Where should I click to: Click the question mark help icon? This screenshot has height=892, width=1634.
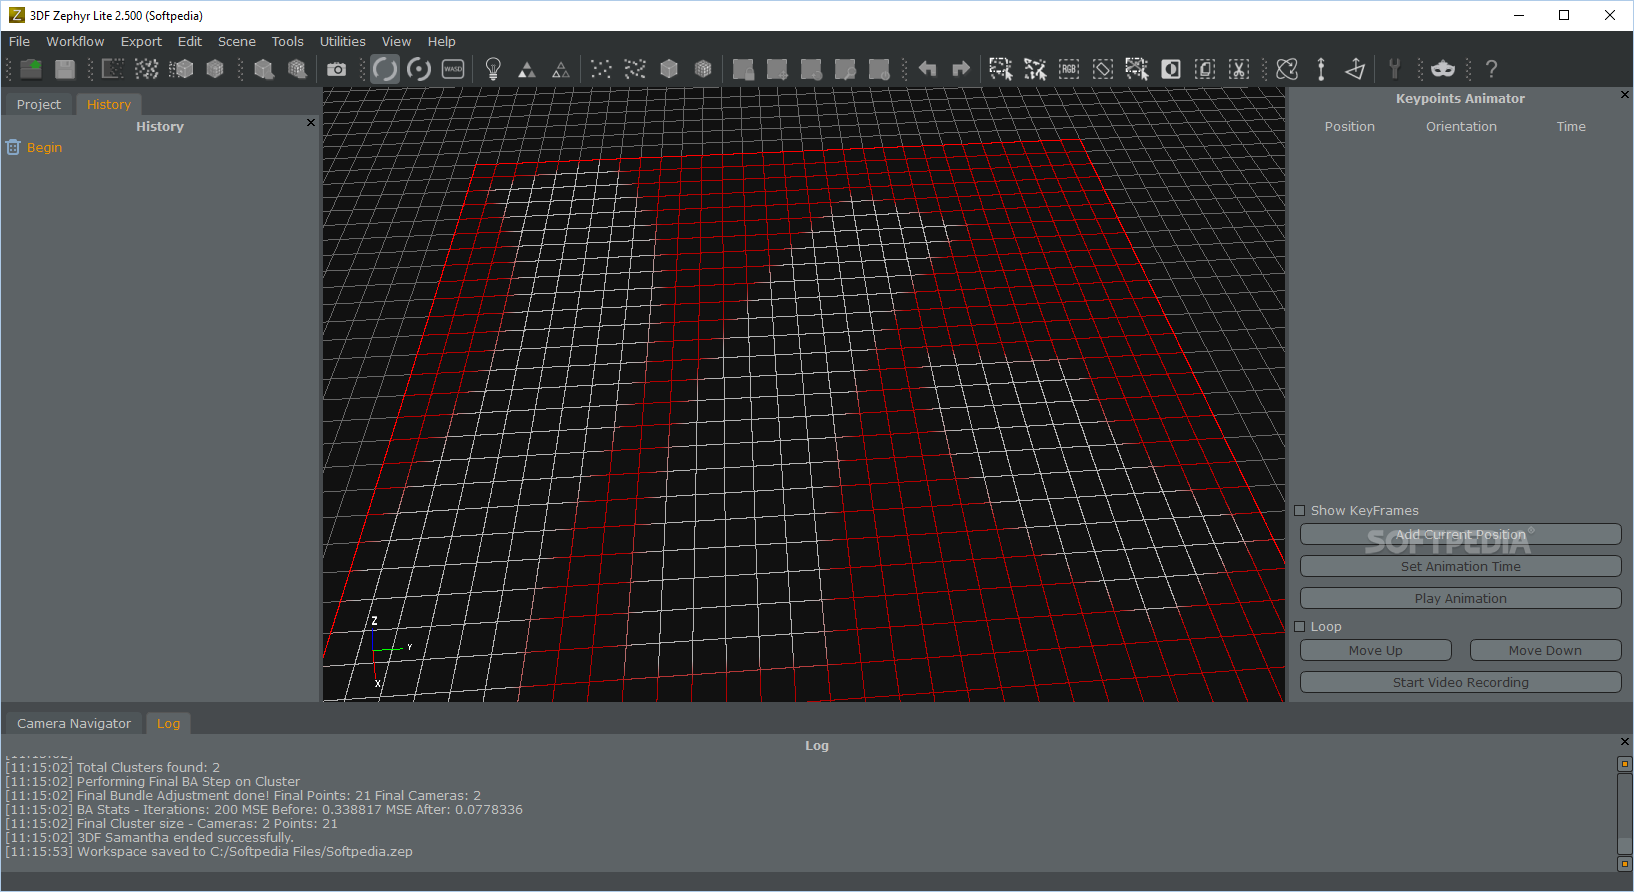(x=1491, y=69)
